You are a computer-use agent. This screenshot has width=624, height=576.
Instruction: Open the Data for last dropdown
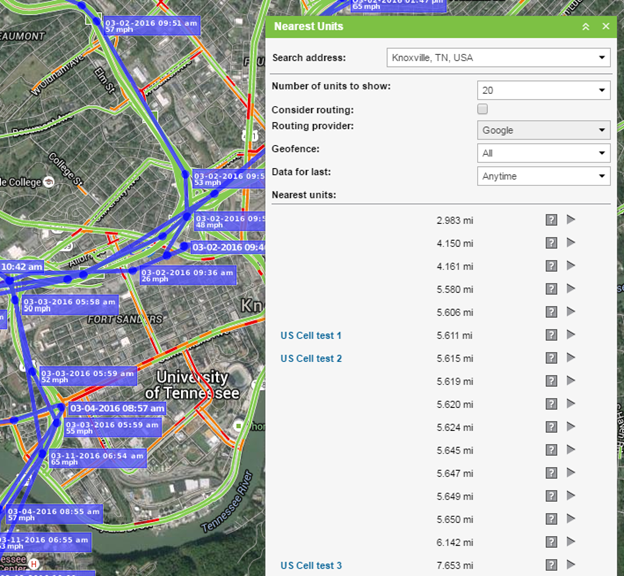pyautogui.click(x=543, y=176)
